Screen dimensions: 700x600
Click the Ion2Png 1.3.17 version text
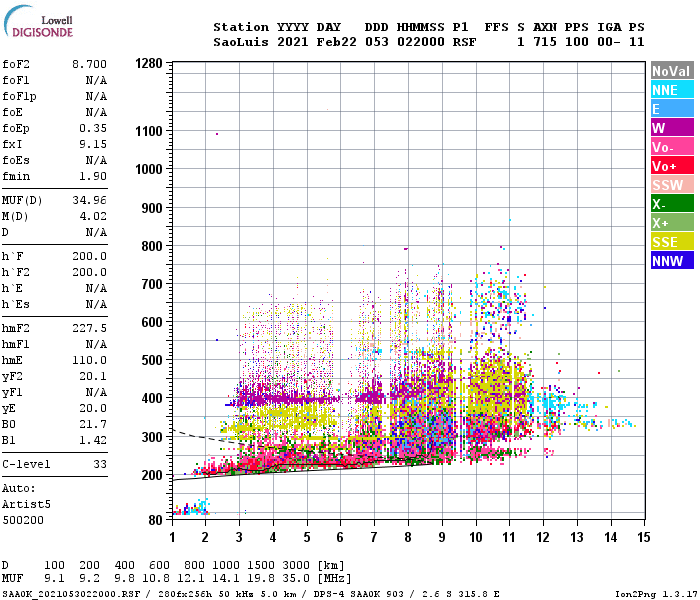(656, 594)
